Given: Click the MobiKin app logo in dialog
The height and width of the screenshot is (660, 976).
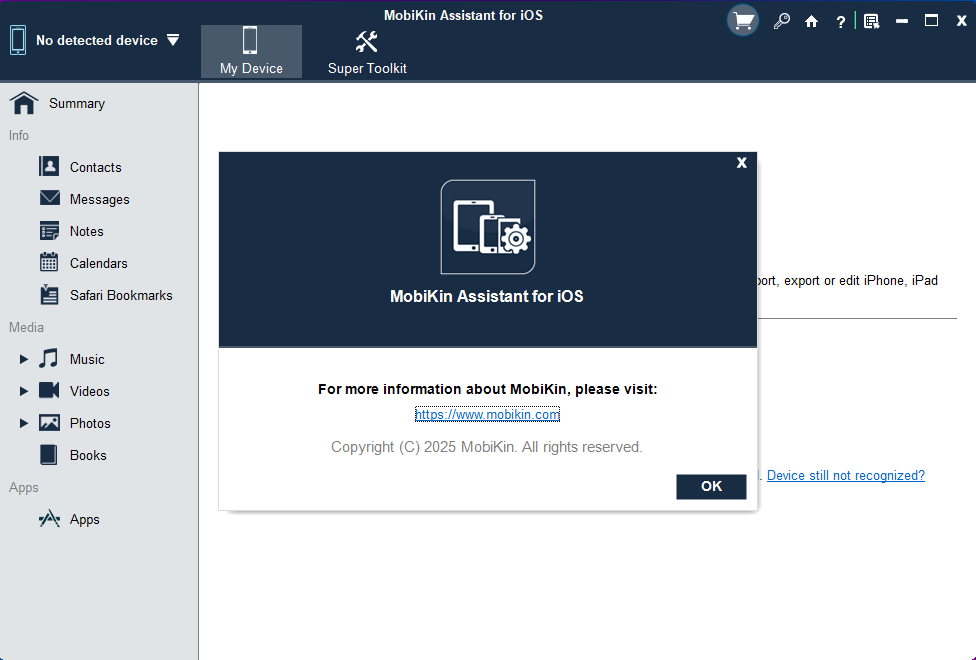Looking at the screenshot, I should point(488,227).
